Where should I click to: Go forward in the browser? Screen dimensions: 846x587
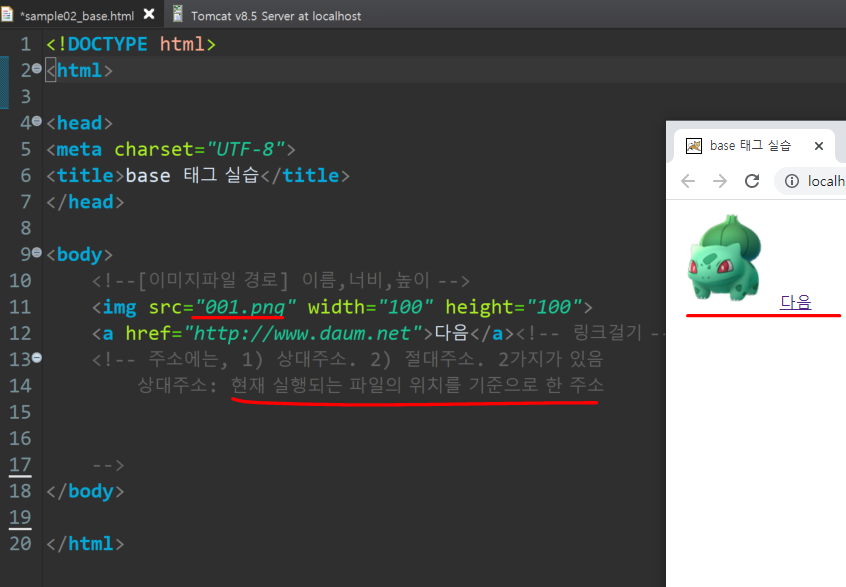[x=720, y=181]
